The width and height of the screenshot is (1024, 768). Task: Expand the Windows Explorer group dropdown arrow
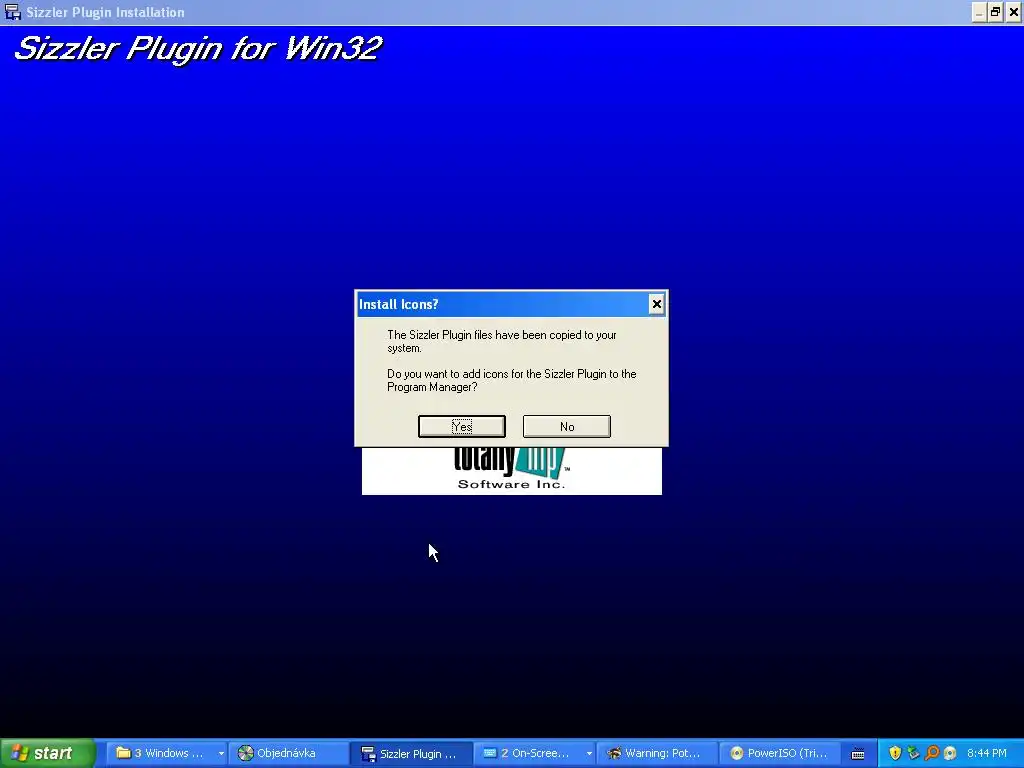click(221, 754)
